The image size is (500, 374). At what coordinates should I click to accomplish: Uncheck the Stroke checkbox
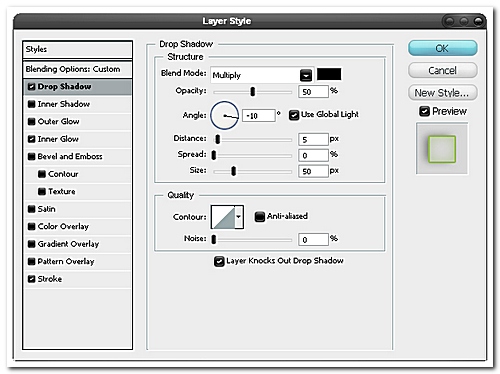(31, 279)
